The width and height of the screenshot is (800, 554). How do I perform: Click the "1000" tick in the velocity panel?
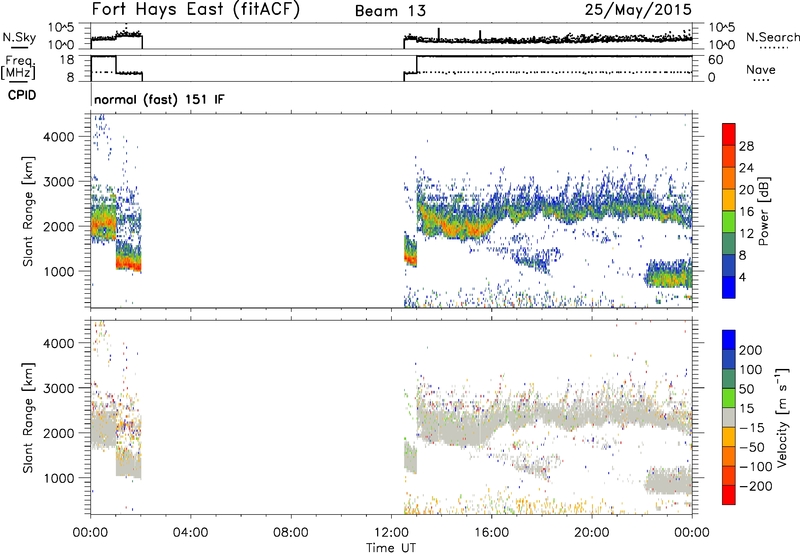[58, 478]
